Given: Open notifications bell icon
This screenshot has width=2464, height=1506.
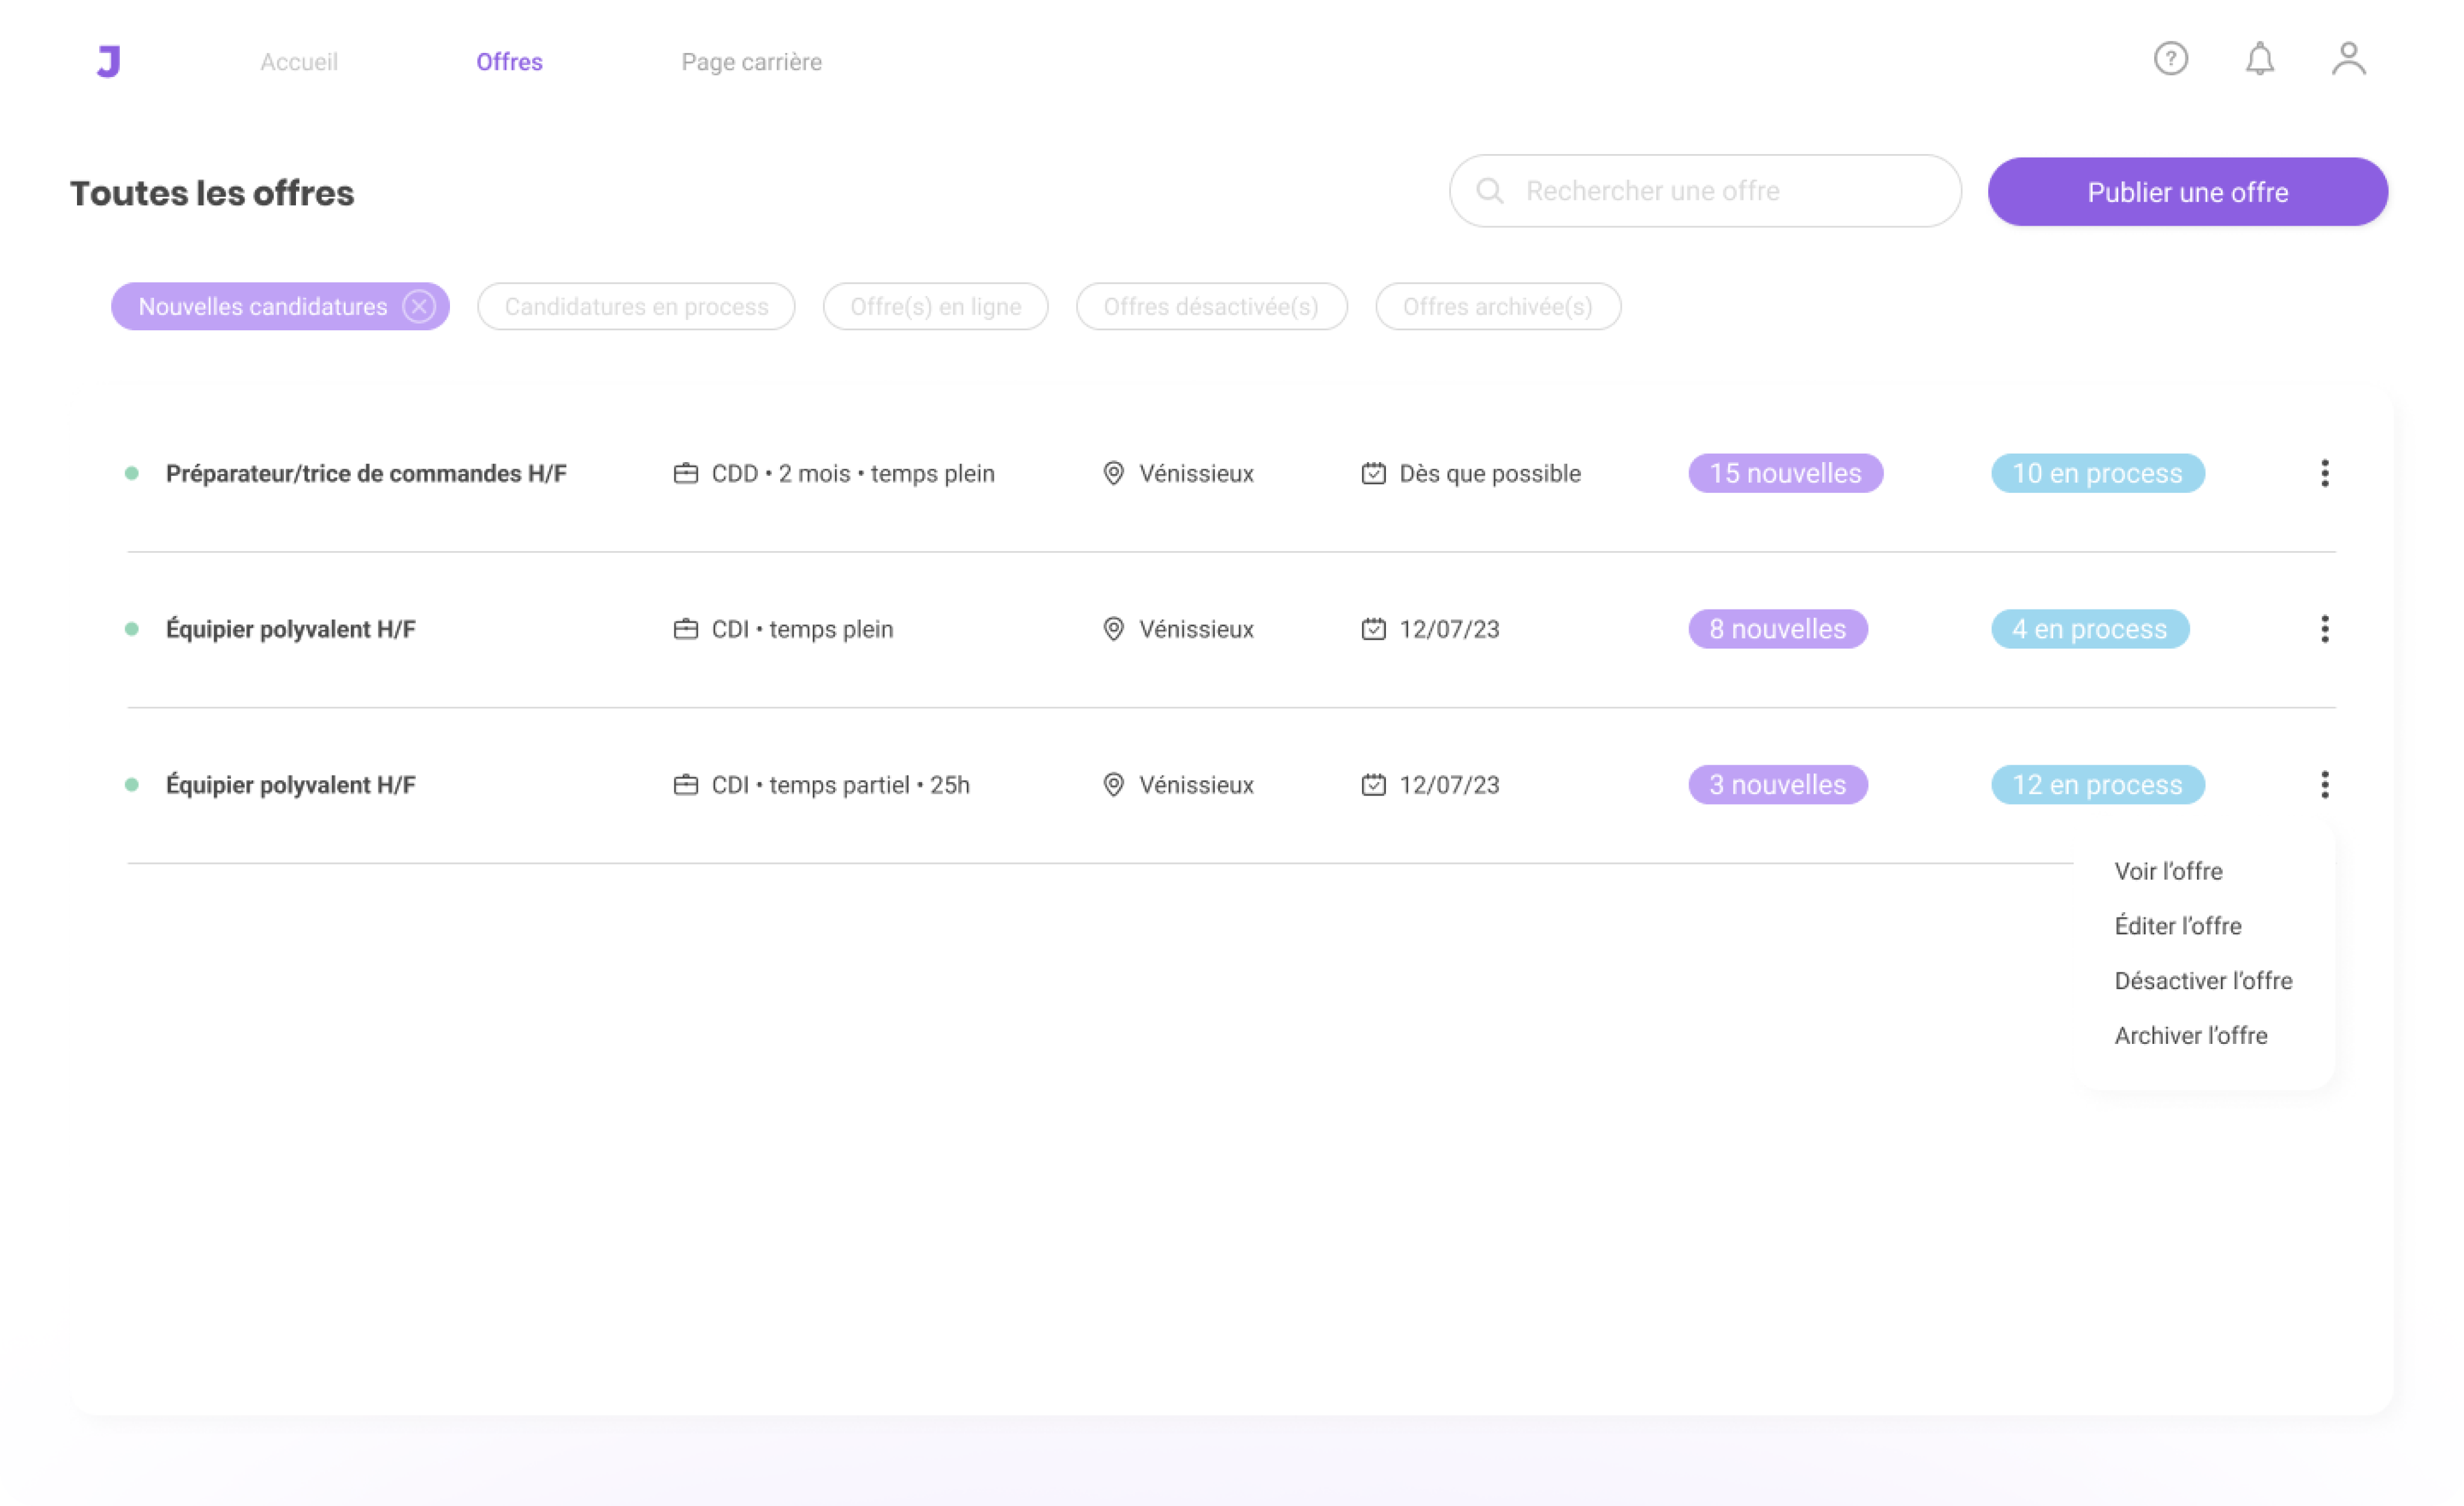Looking at the screenshot, I should coord(2259,59).
